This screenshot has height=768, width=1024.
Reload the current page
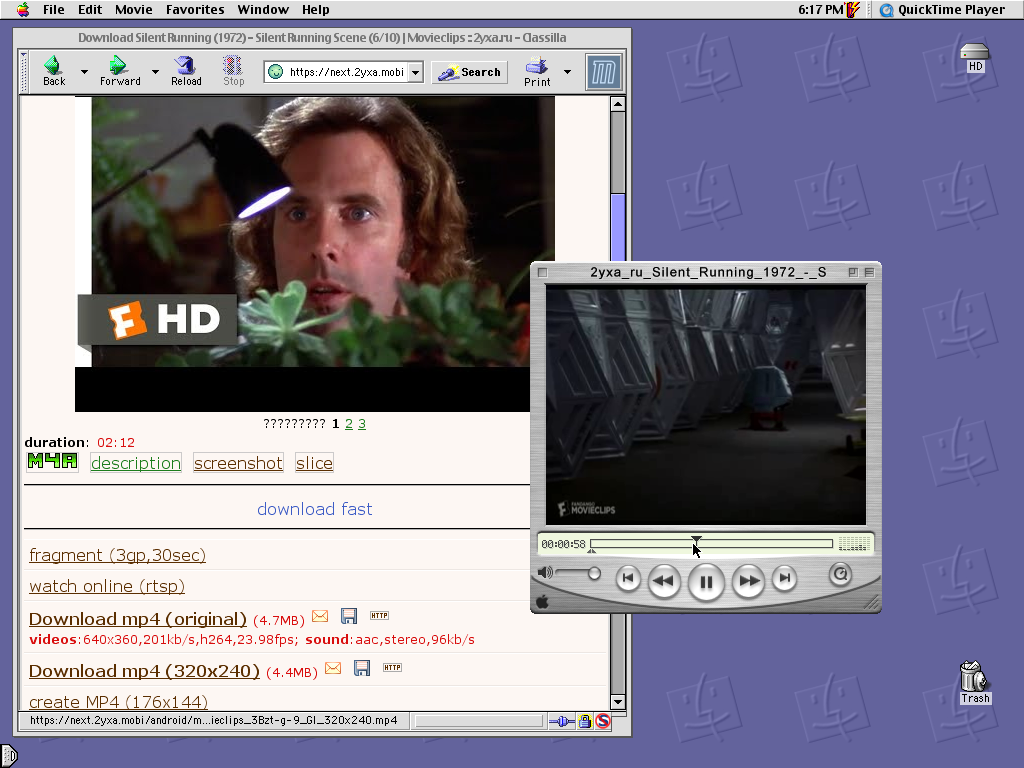click(x=186, y=71)
